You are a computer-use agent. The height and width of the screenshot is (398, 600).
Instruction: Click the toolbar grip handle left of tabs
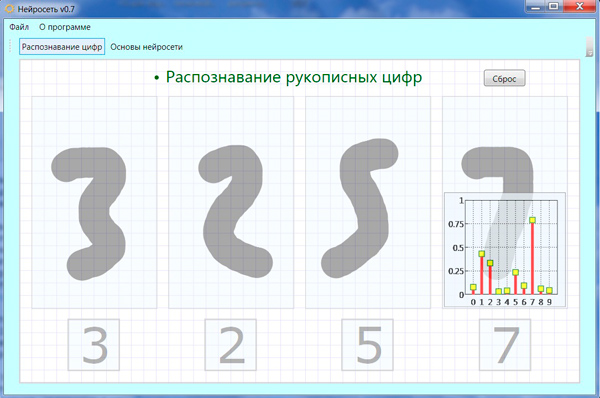(11, 46)
